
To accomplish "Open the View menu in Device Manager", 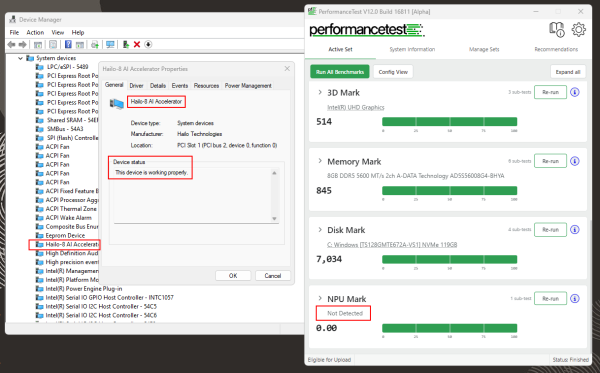I will pyautogui.click(x=58, y=33).
